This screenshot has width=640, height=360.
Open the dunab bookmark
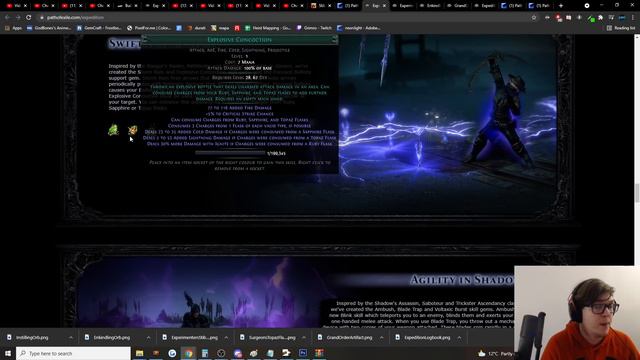(x=197, y=28)
